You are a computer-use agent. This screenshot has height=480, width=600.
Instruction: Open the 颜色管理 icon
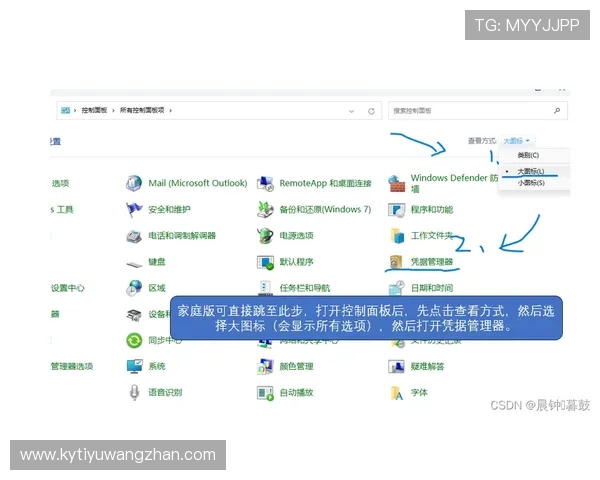265,366
